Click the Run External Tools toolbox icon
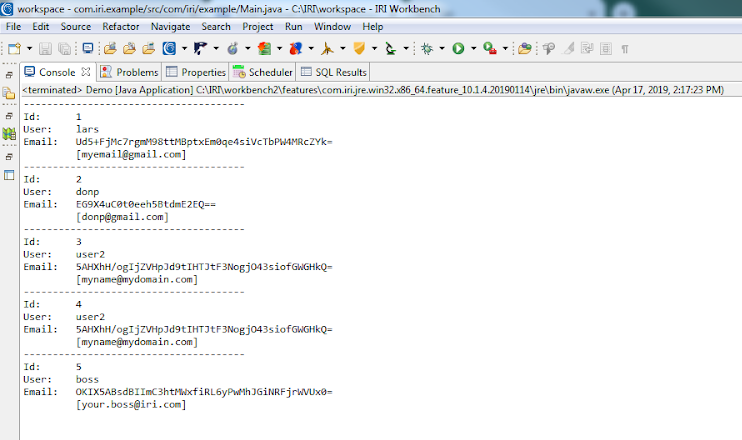This screenshot has height=440, width=742. 490,48
